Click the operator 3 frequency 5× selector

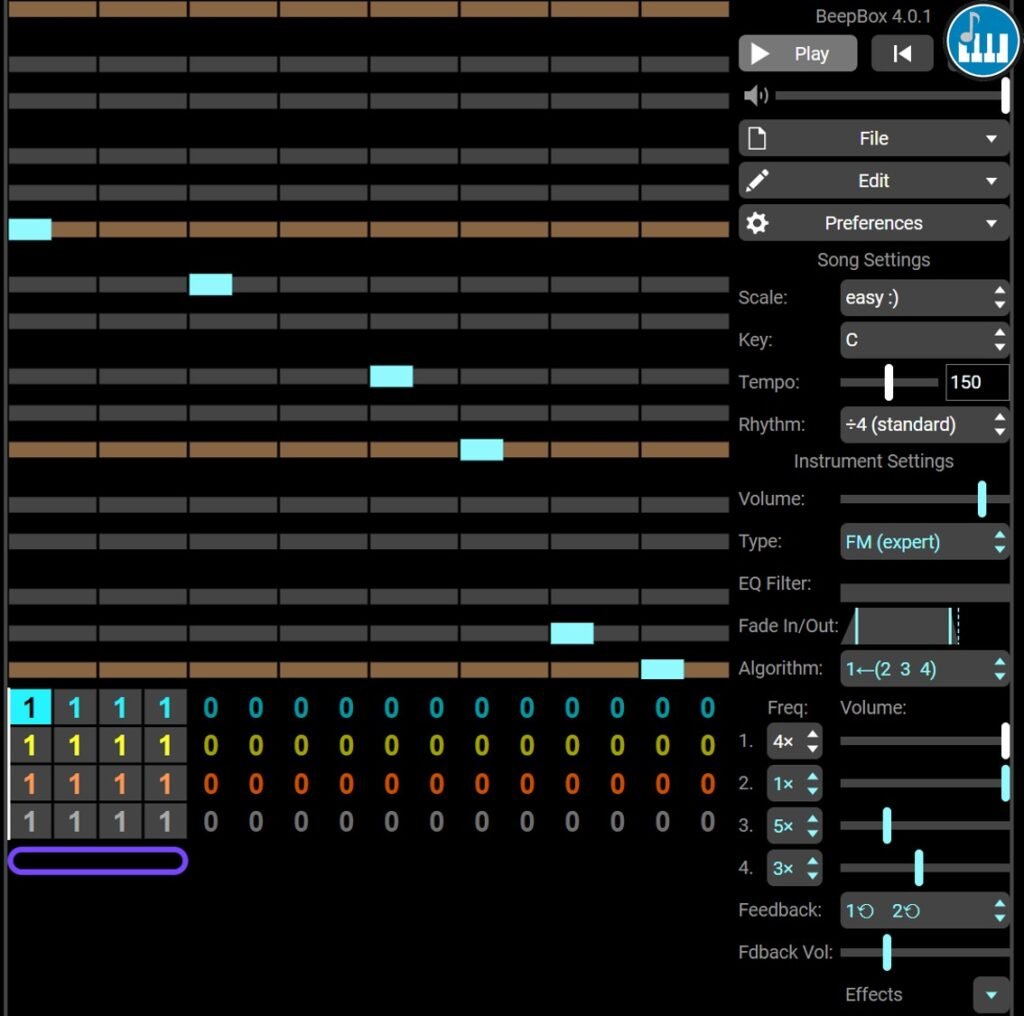pos(794,826)
